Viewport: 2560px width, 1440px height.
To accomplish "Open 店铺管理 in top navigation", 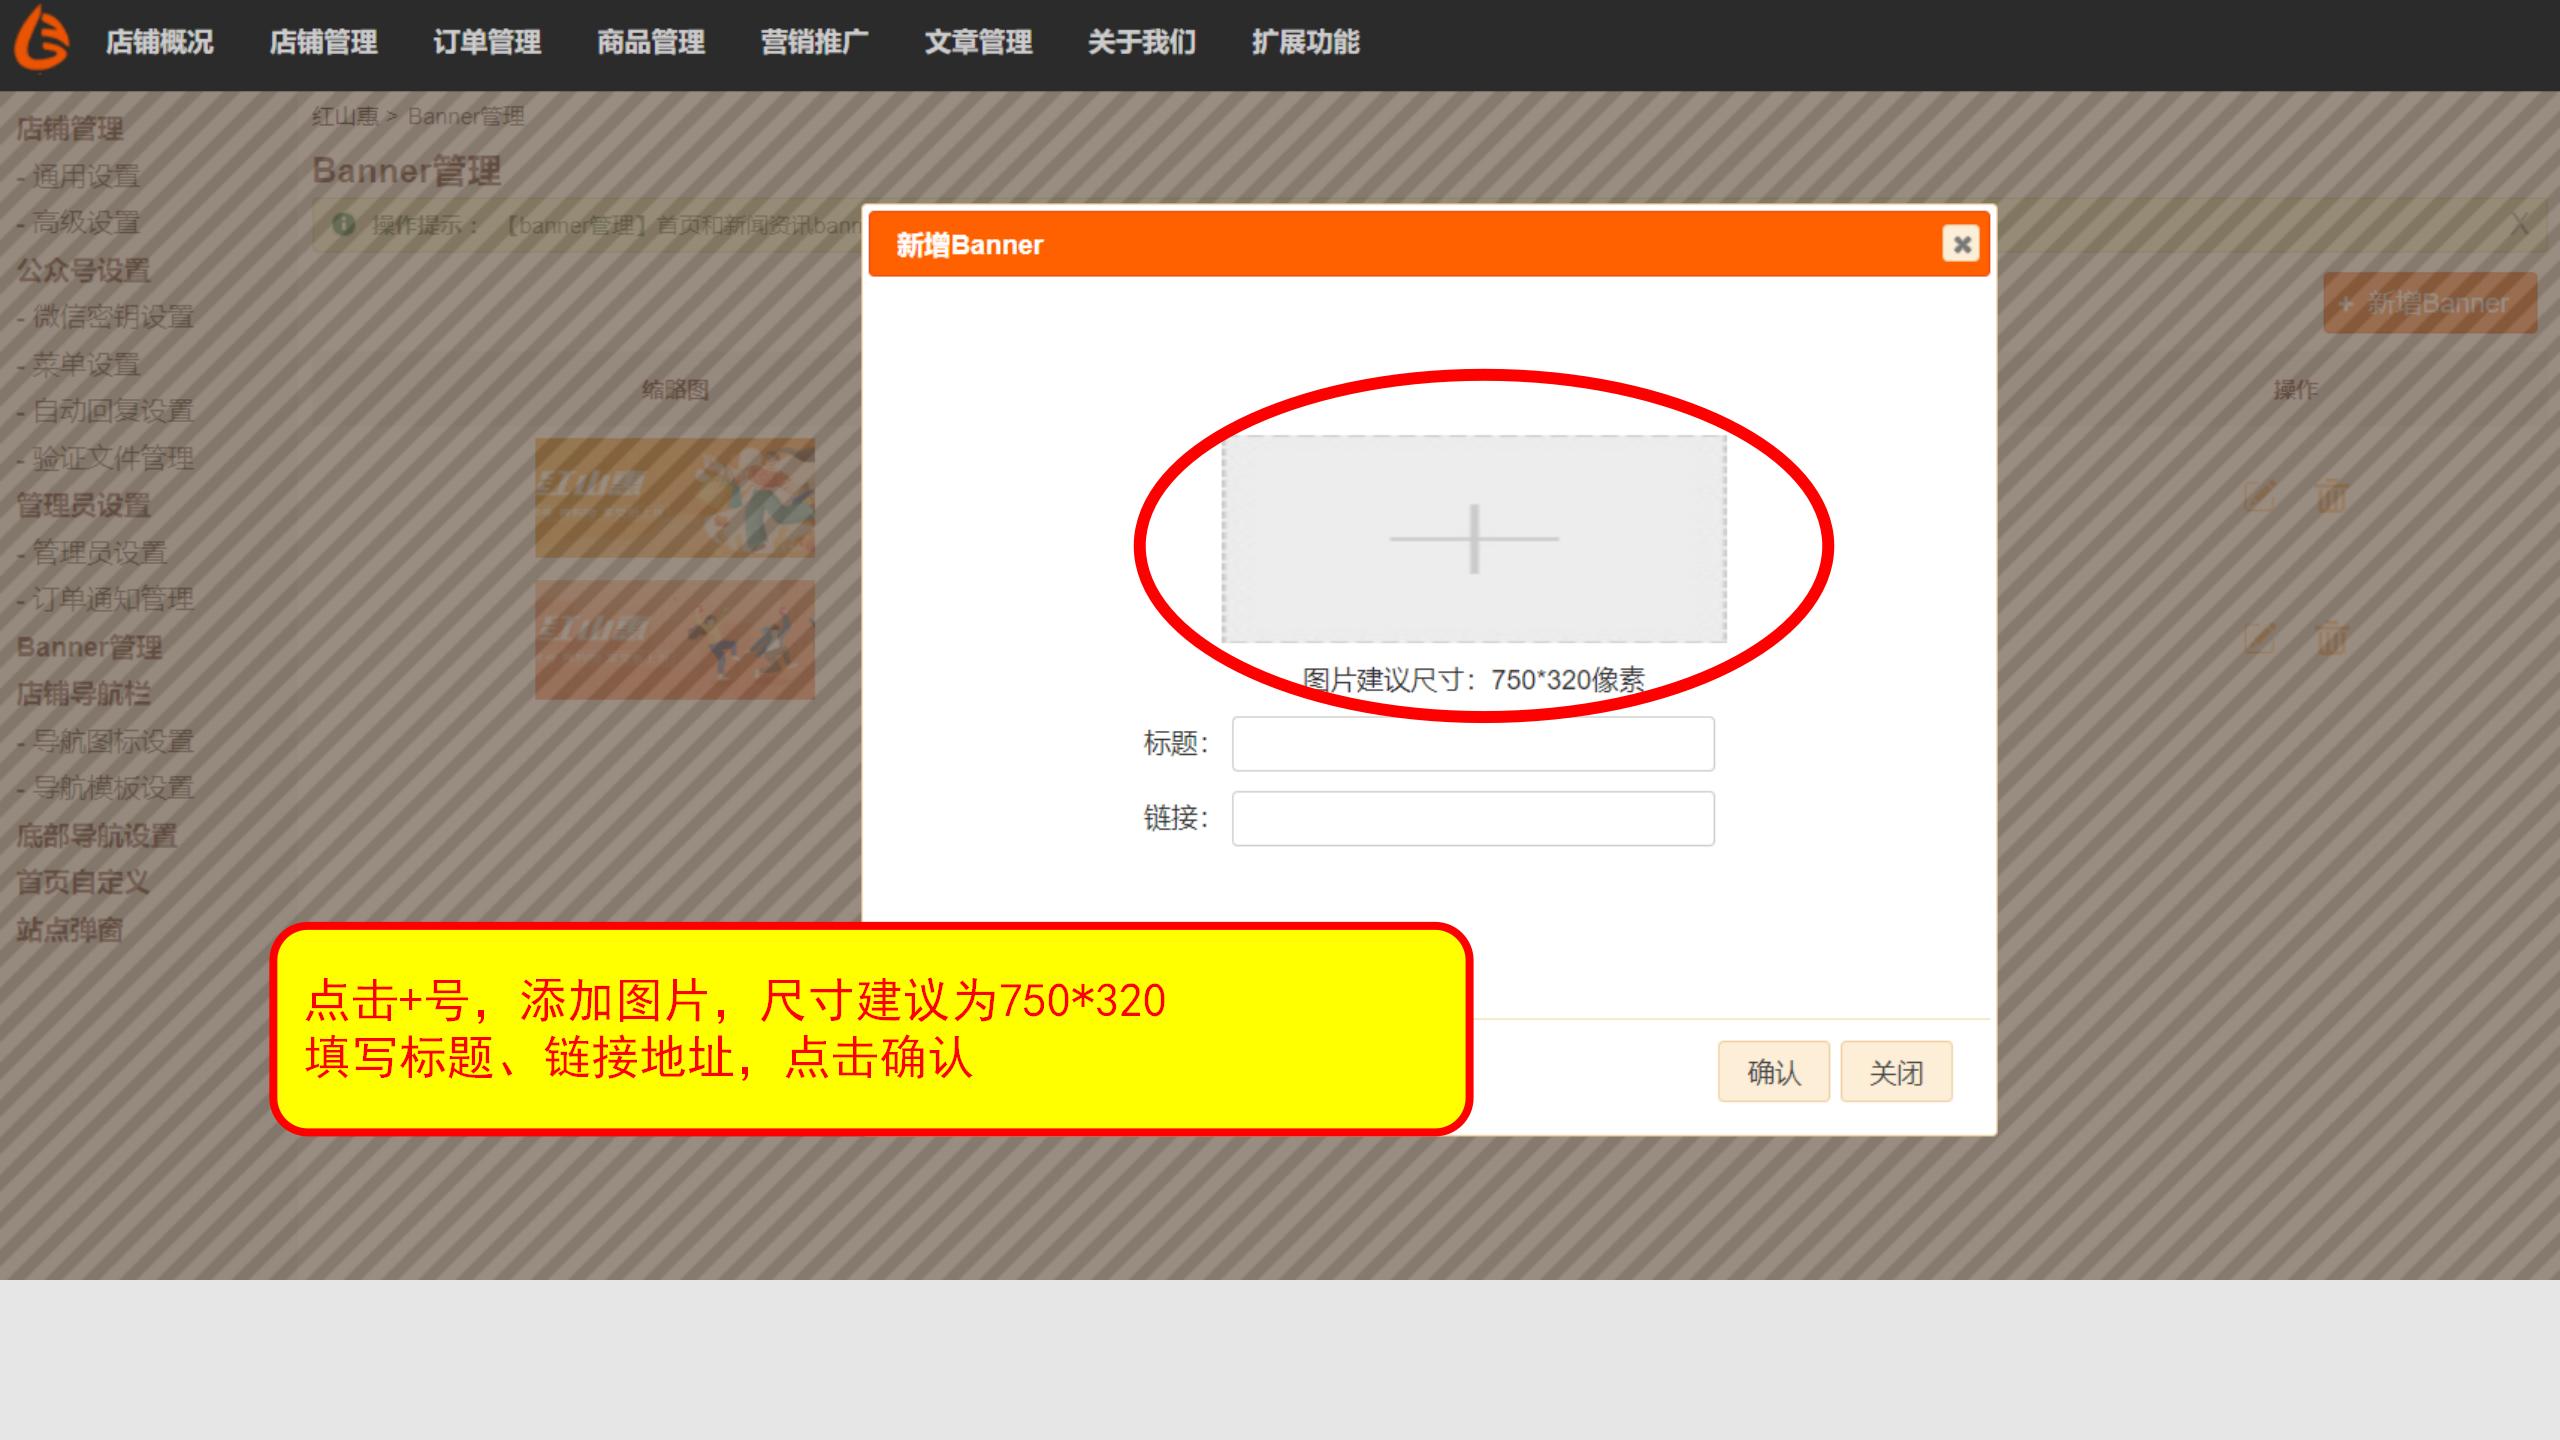I will [x=323, y=42].
